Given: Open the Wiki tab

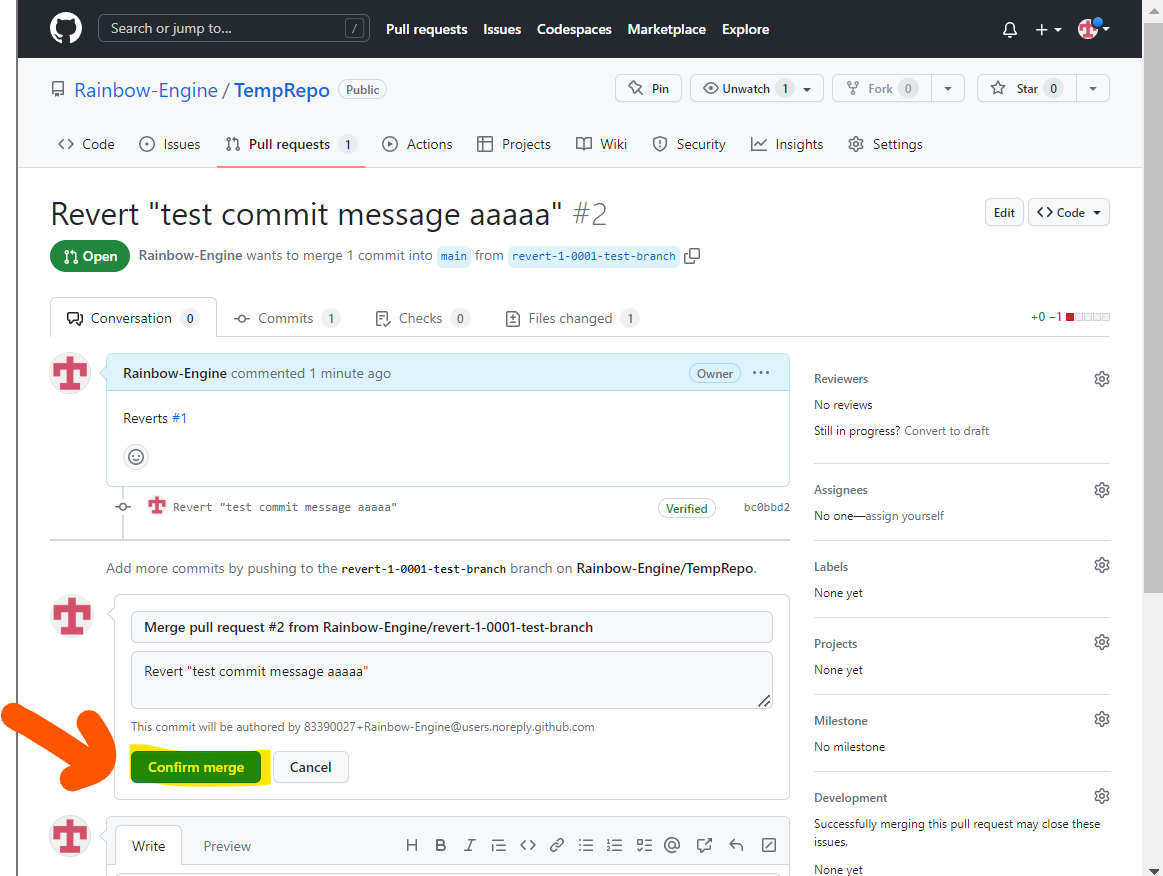Looking at the screenshot, I should (x=602, y=144).
